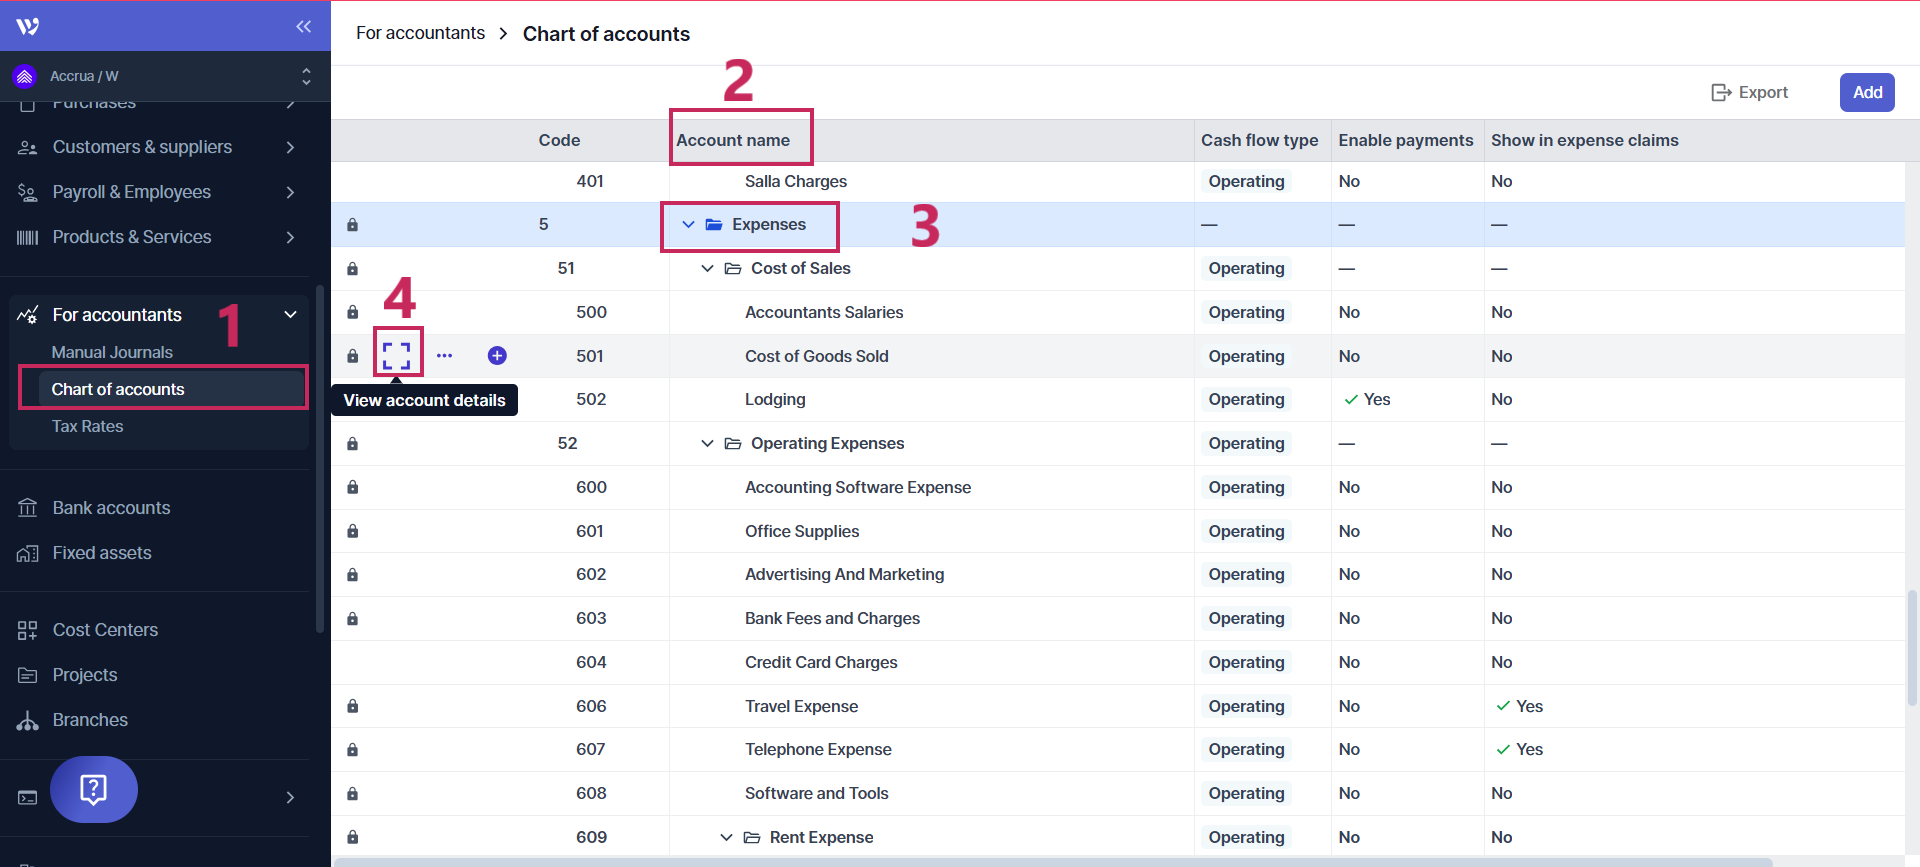
Task: Click the Add button
Action: click(x=1866, y=92)
